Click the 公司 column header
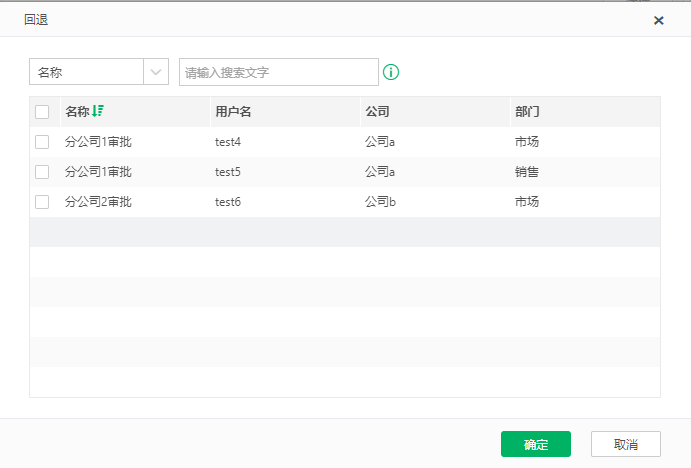 pos(377,111)
